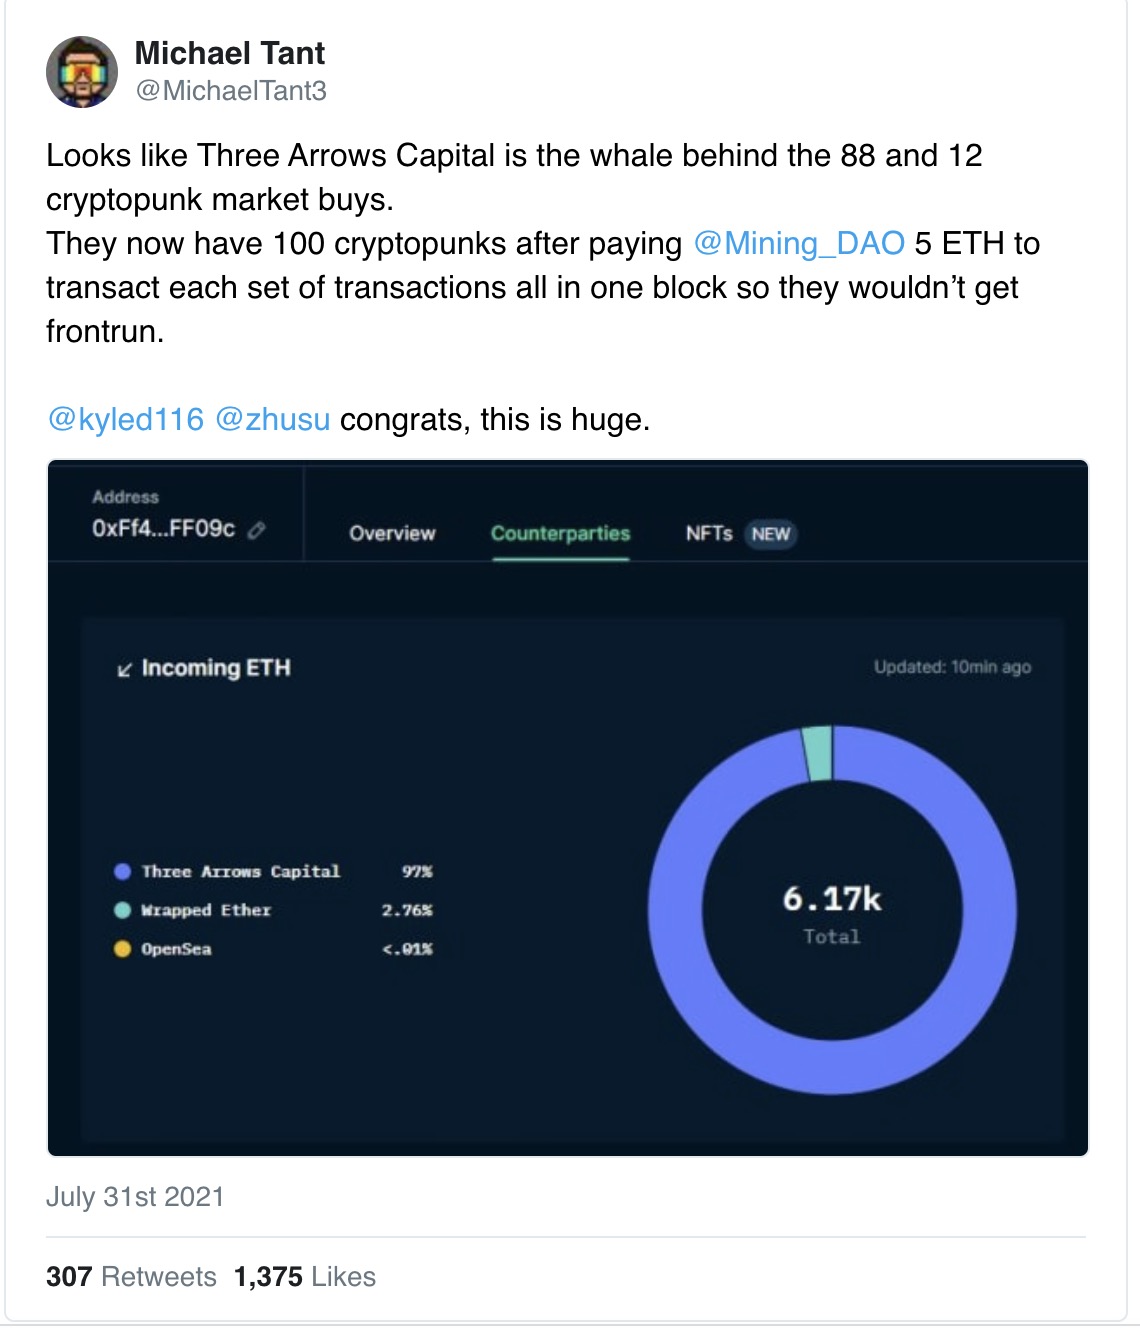Select the Counterparties tab
Viewport: 1140px width, 1328px height.
click(560, 534)
